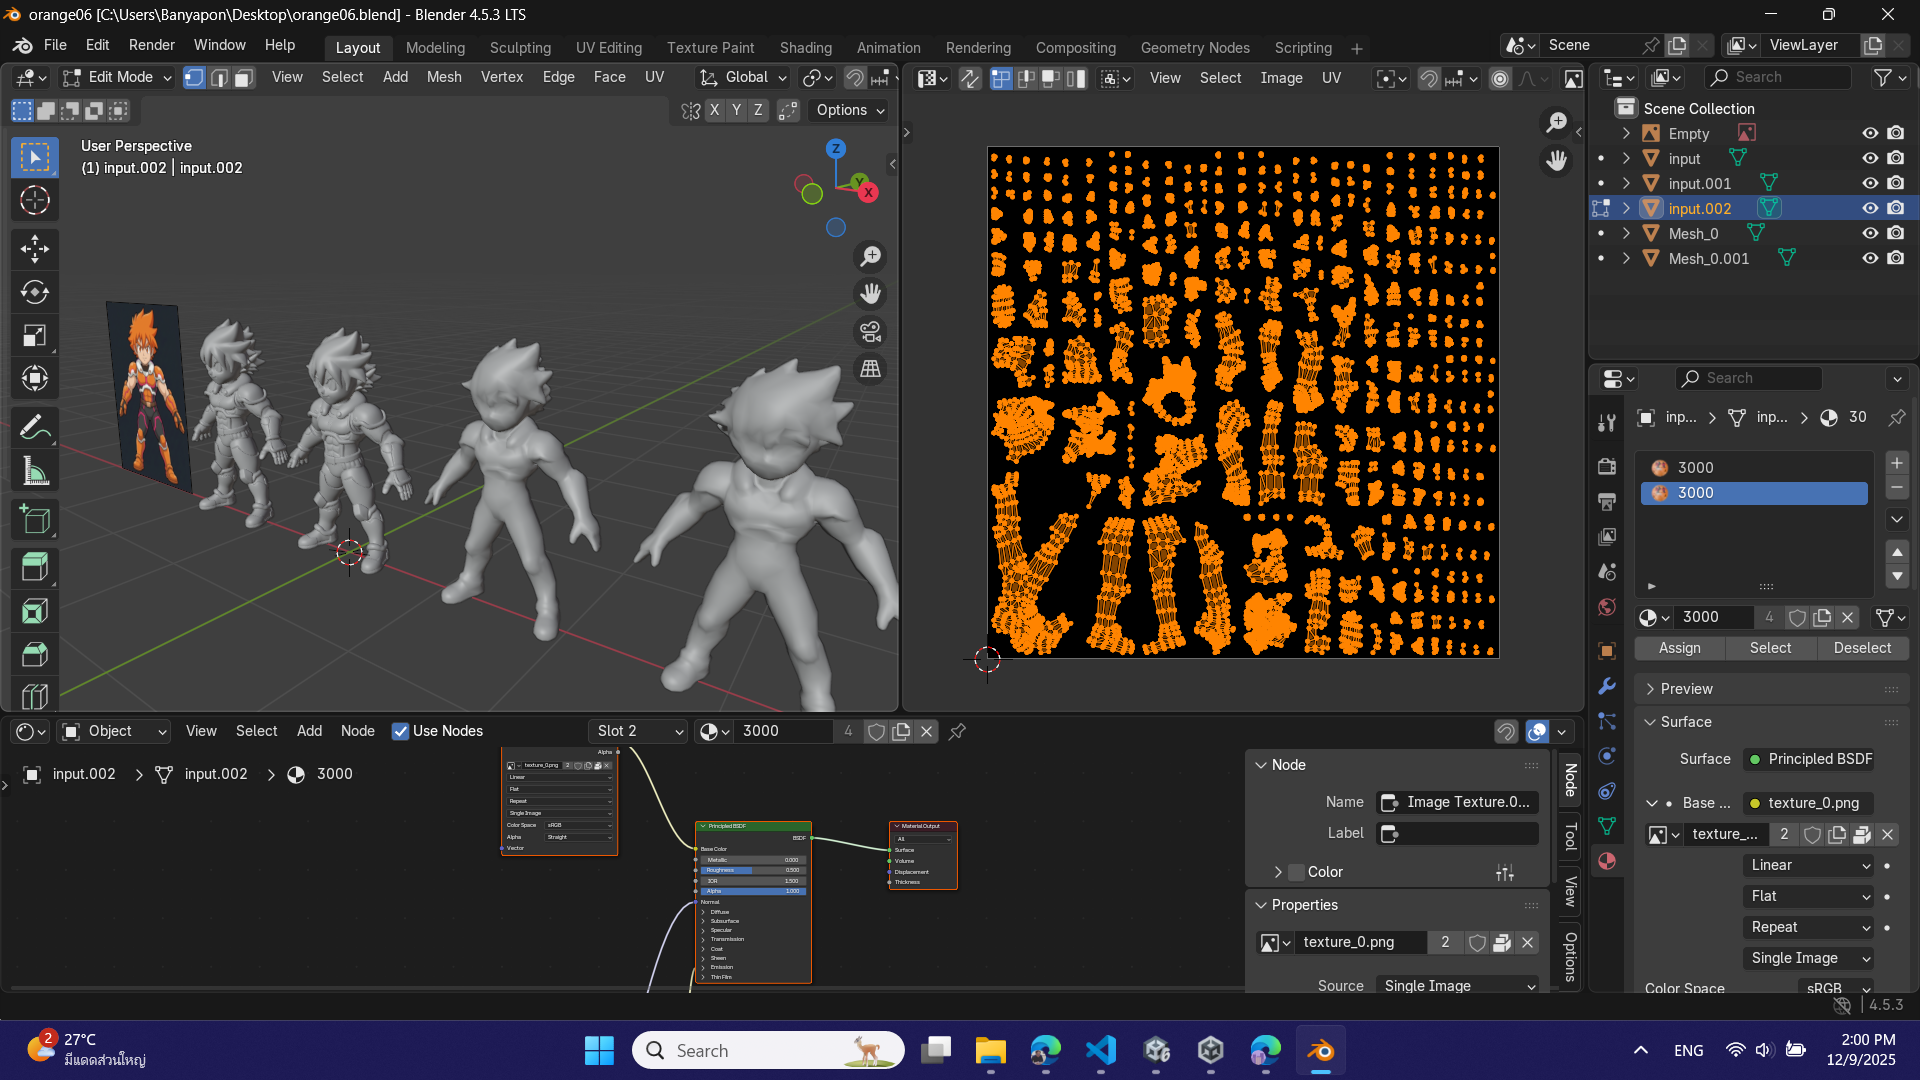Viewport: 1920px width, 1080px height.
Task: Hide input.001 in viewport via eye icon
Action: tap(1869, 183)
